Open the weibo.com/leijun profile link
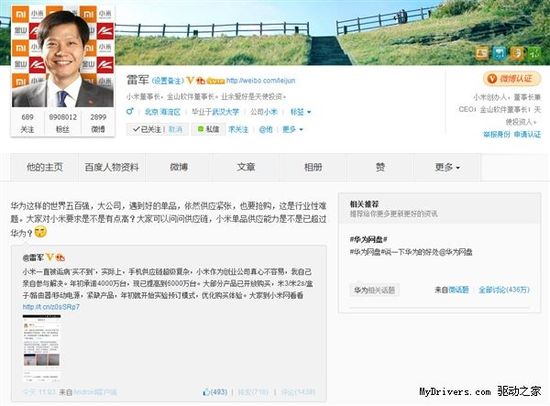This screenshot has width=550, height=406. point(261,81)
